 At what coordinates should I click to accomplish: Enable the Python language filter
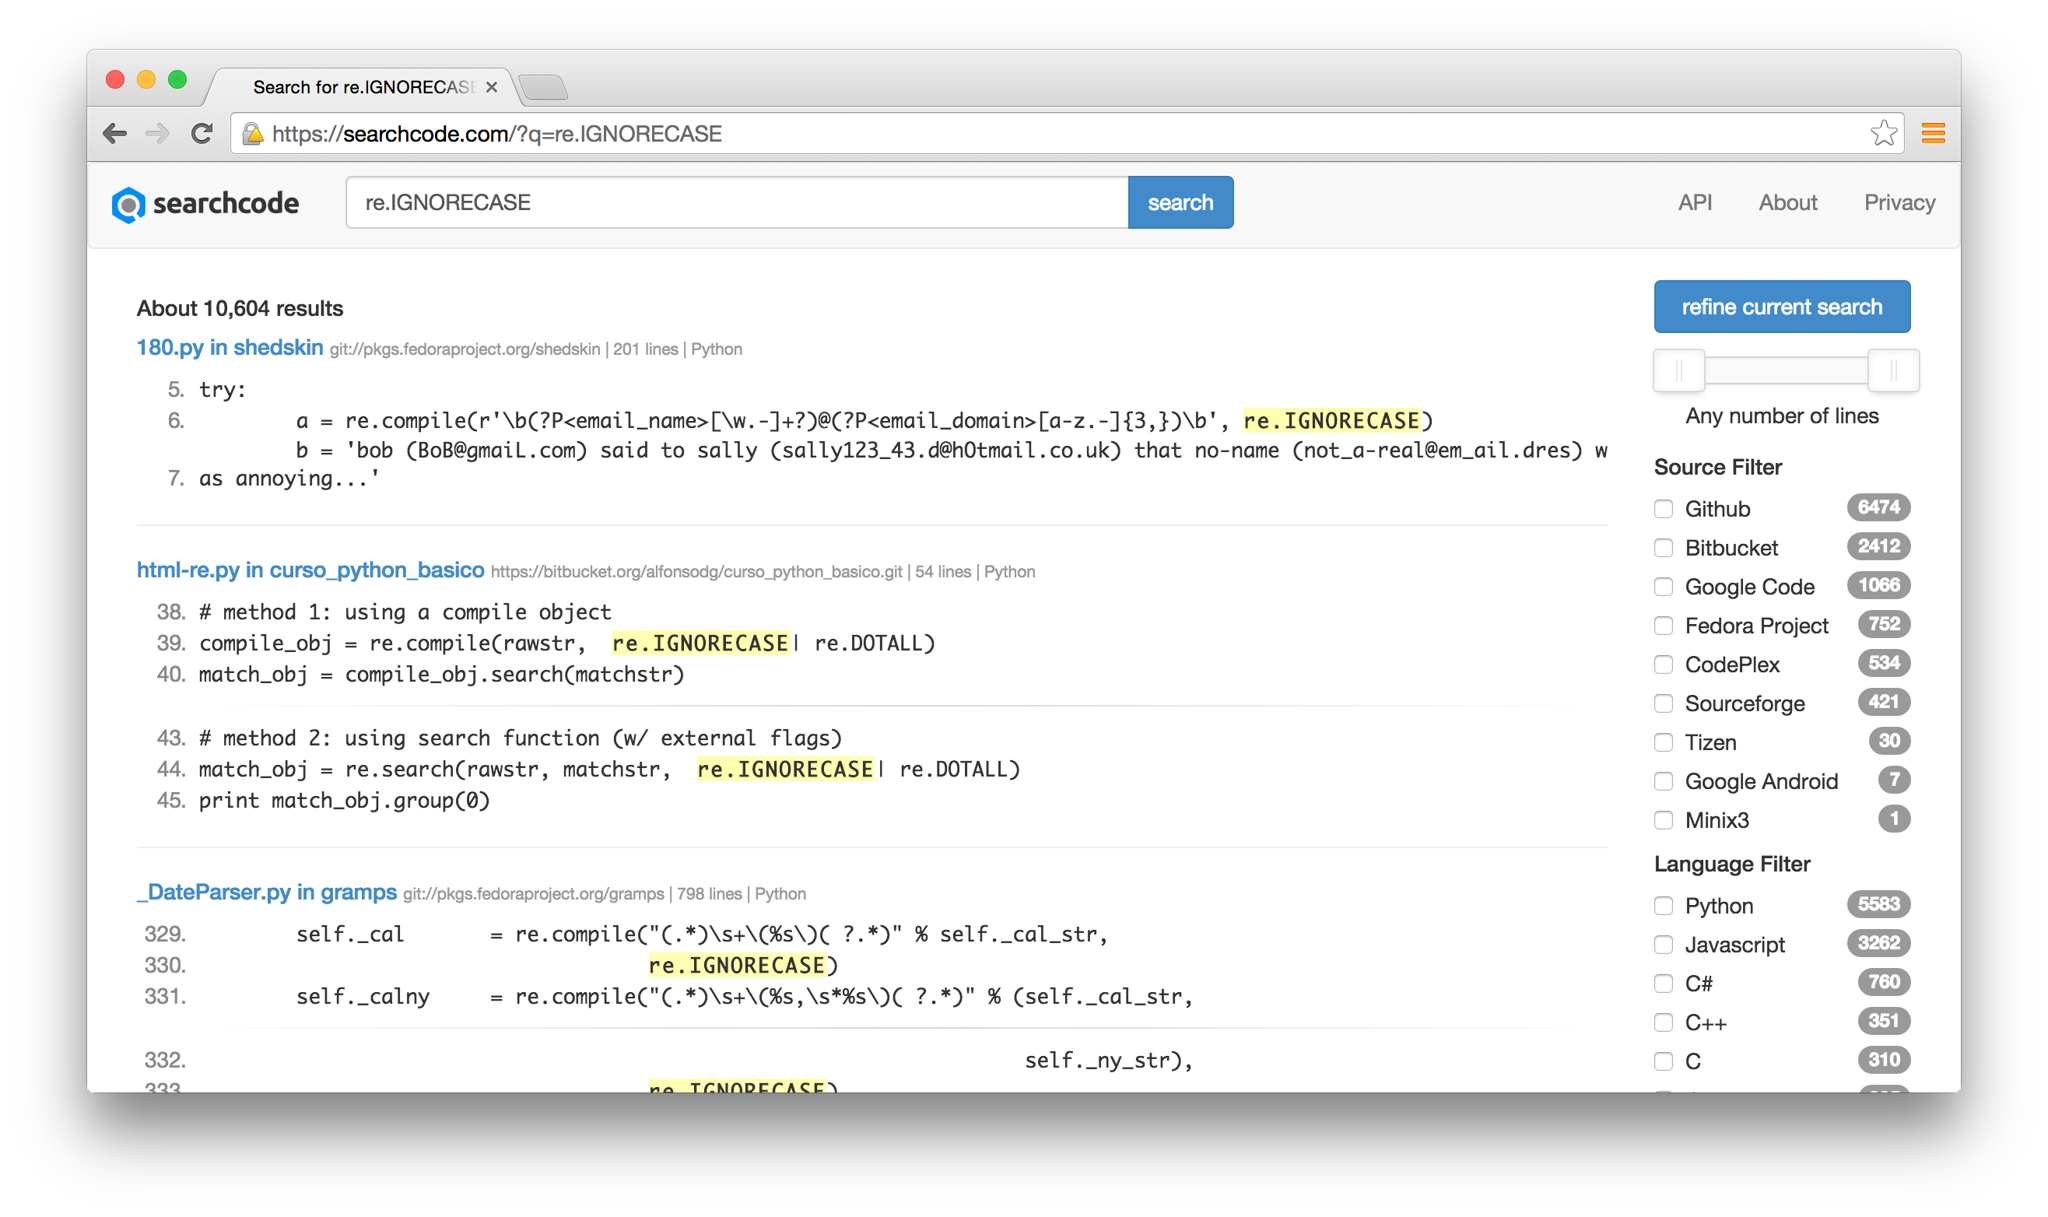pyautogui.click(x=1663, y=905)
